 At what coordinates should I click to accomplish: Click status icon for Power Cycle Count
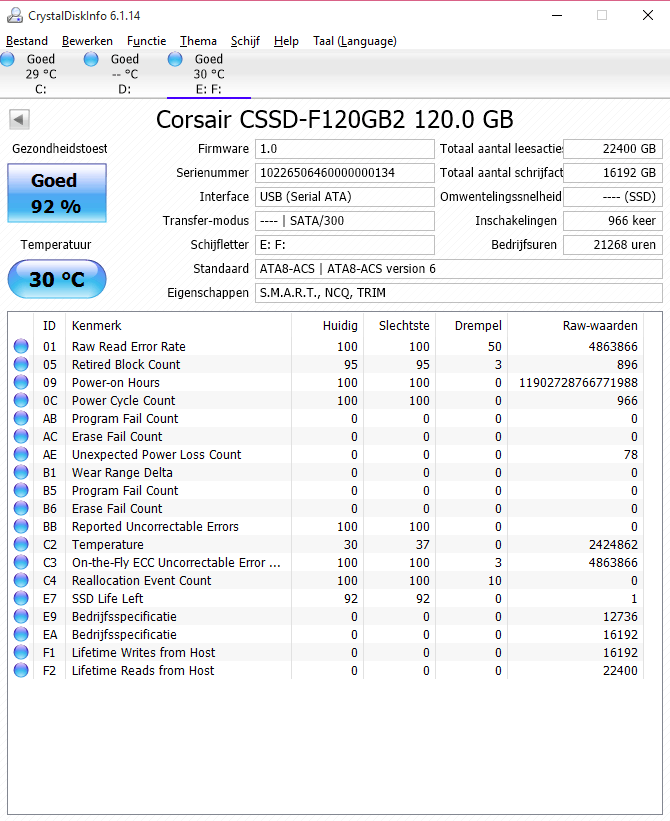21,400
